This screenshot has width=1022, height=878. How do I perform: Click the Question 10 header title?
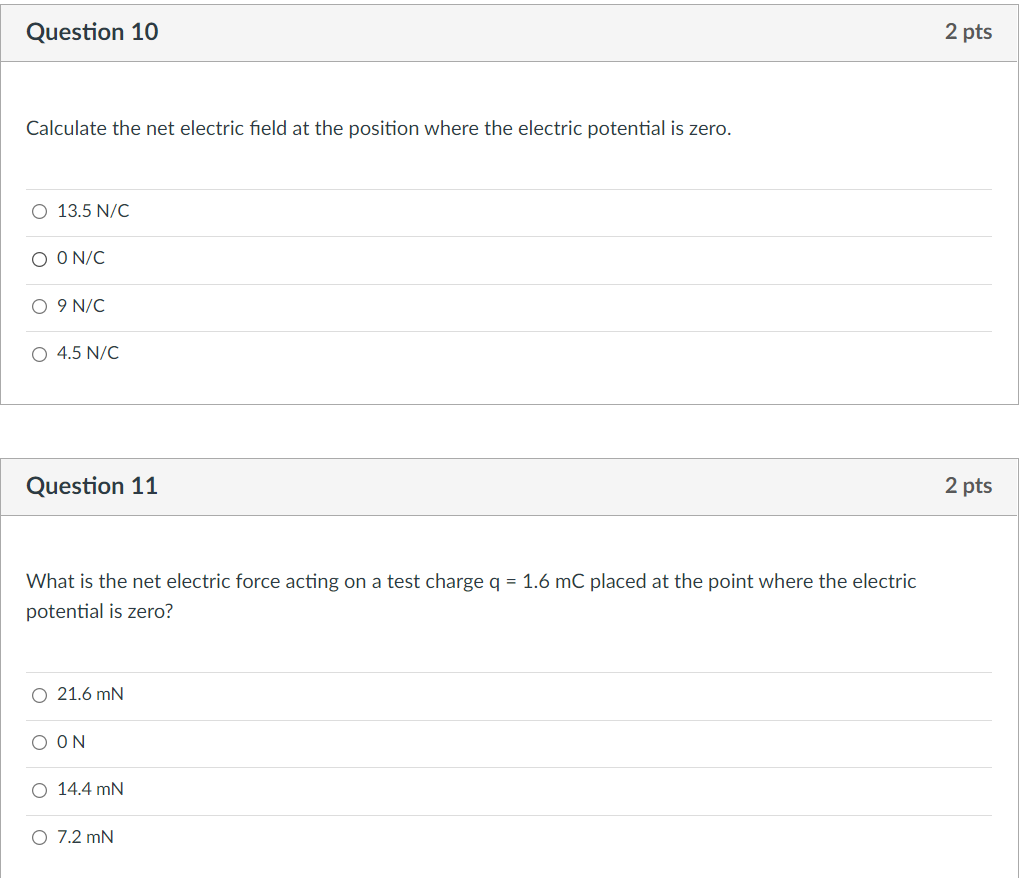tap(92, 31)
